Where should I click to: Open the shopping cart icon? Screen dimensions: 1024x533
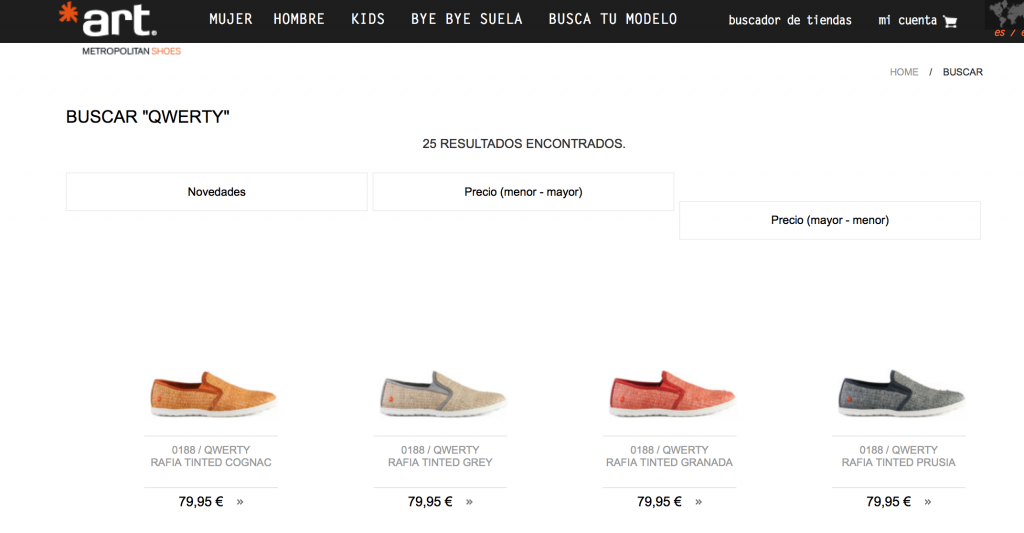(x=950, y=21)
